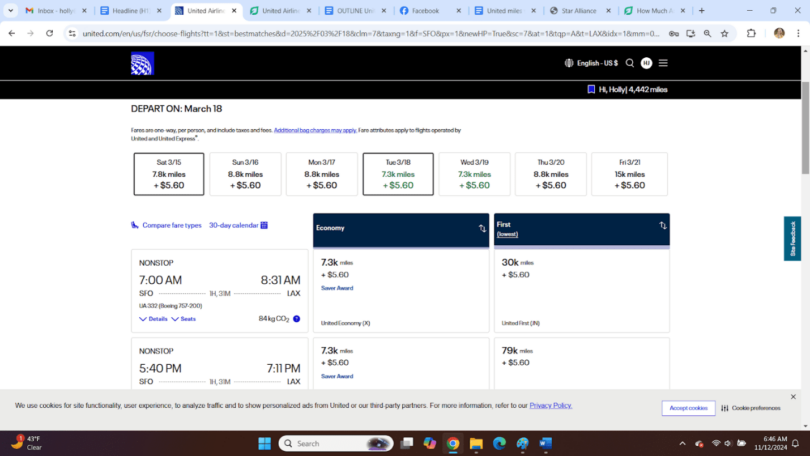Viewport: 810px width, 456px height.
Task: Click the CO2 emissions info icon
Action: coord(297,319)
